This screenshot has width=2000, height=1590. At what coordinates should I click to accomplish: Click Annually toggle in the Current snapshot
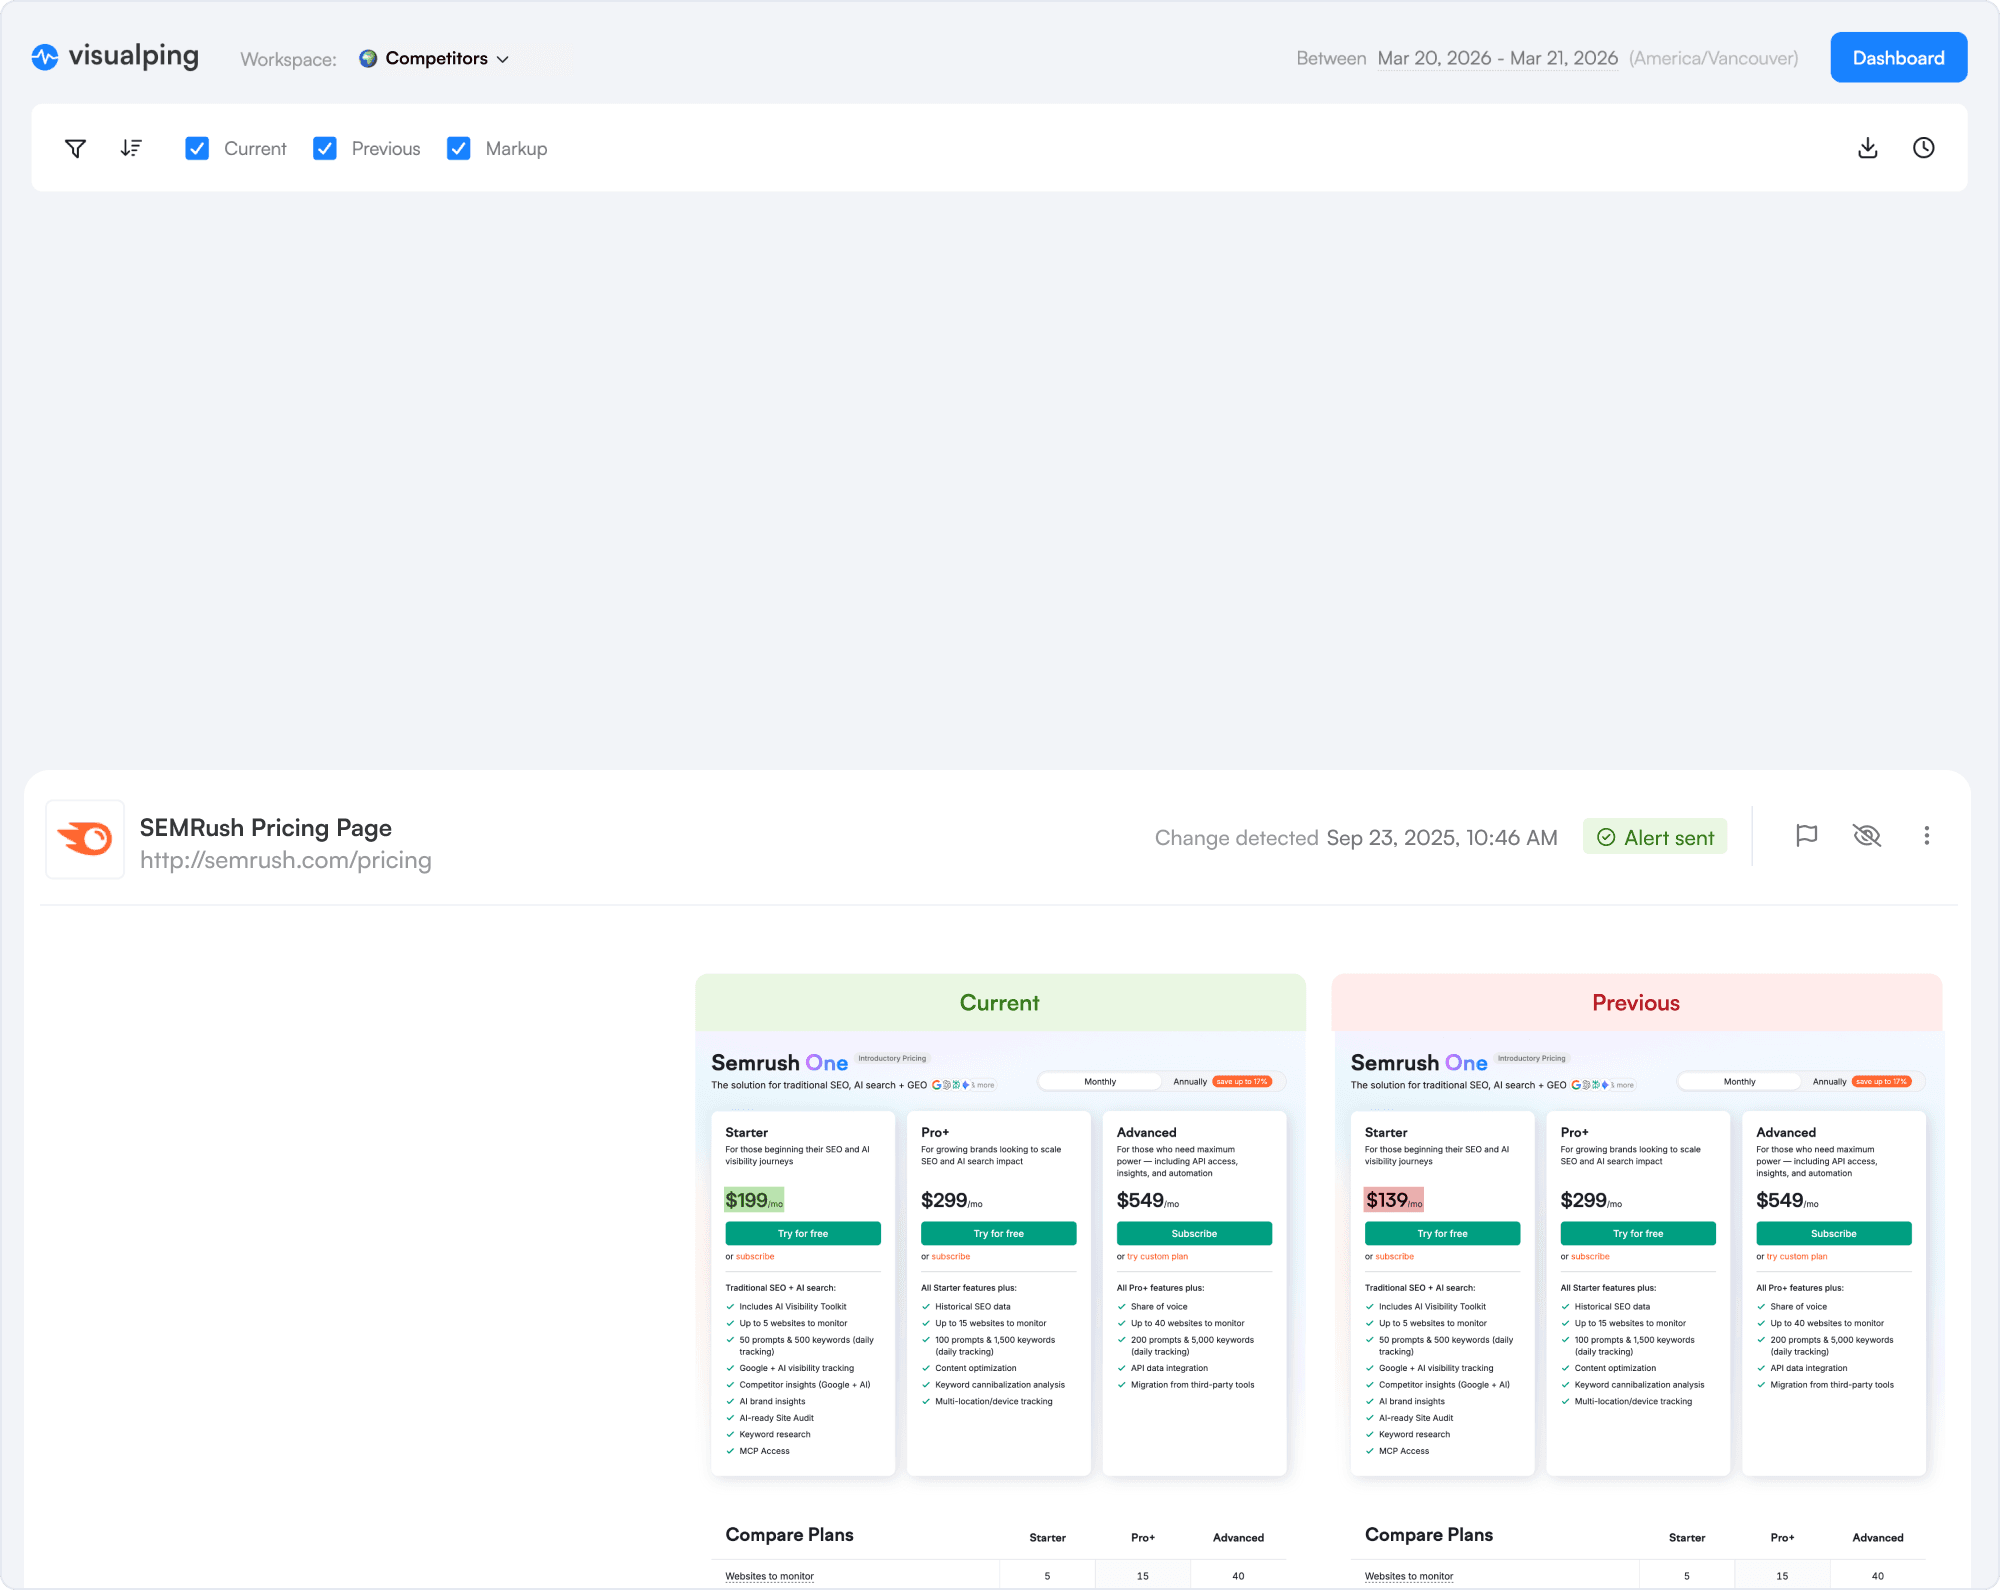coord(1189,1081)
